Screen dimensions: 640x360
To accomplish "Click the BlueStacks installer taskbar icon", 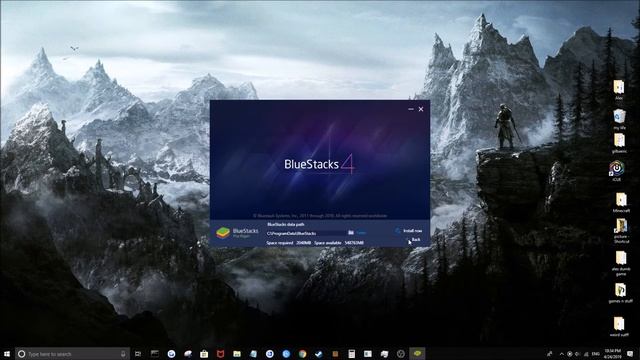I will point(417,353).
